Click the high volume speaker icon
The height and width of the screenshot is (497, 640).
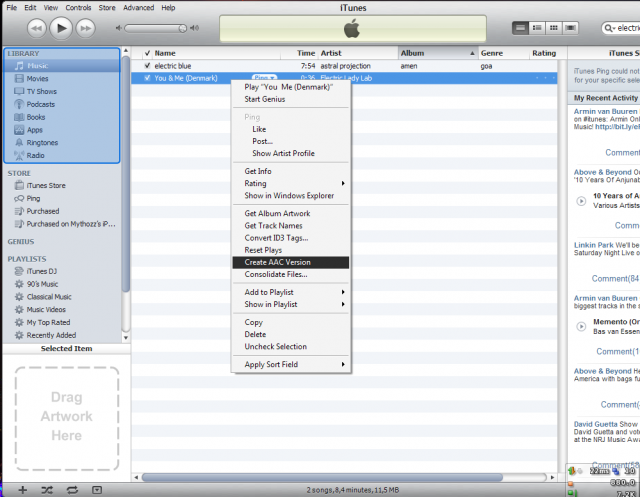coord(195,28)
